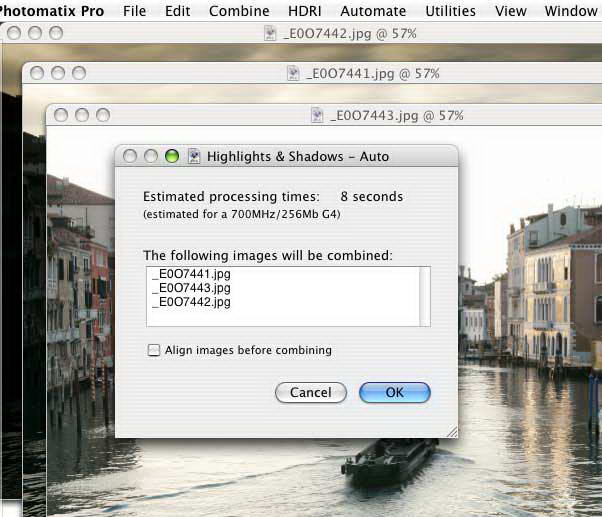Select _E0O7441.jpg in the combine list

click(x=191, y=274)
